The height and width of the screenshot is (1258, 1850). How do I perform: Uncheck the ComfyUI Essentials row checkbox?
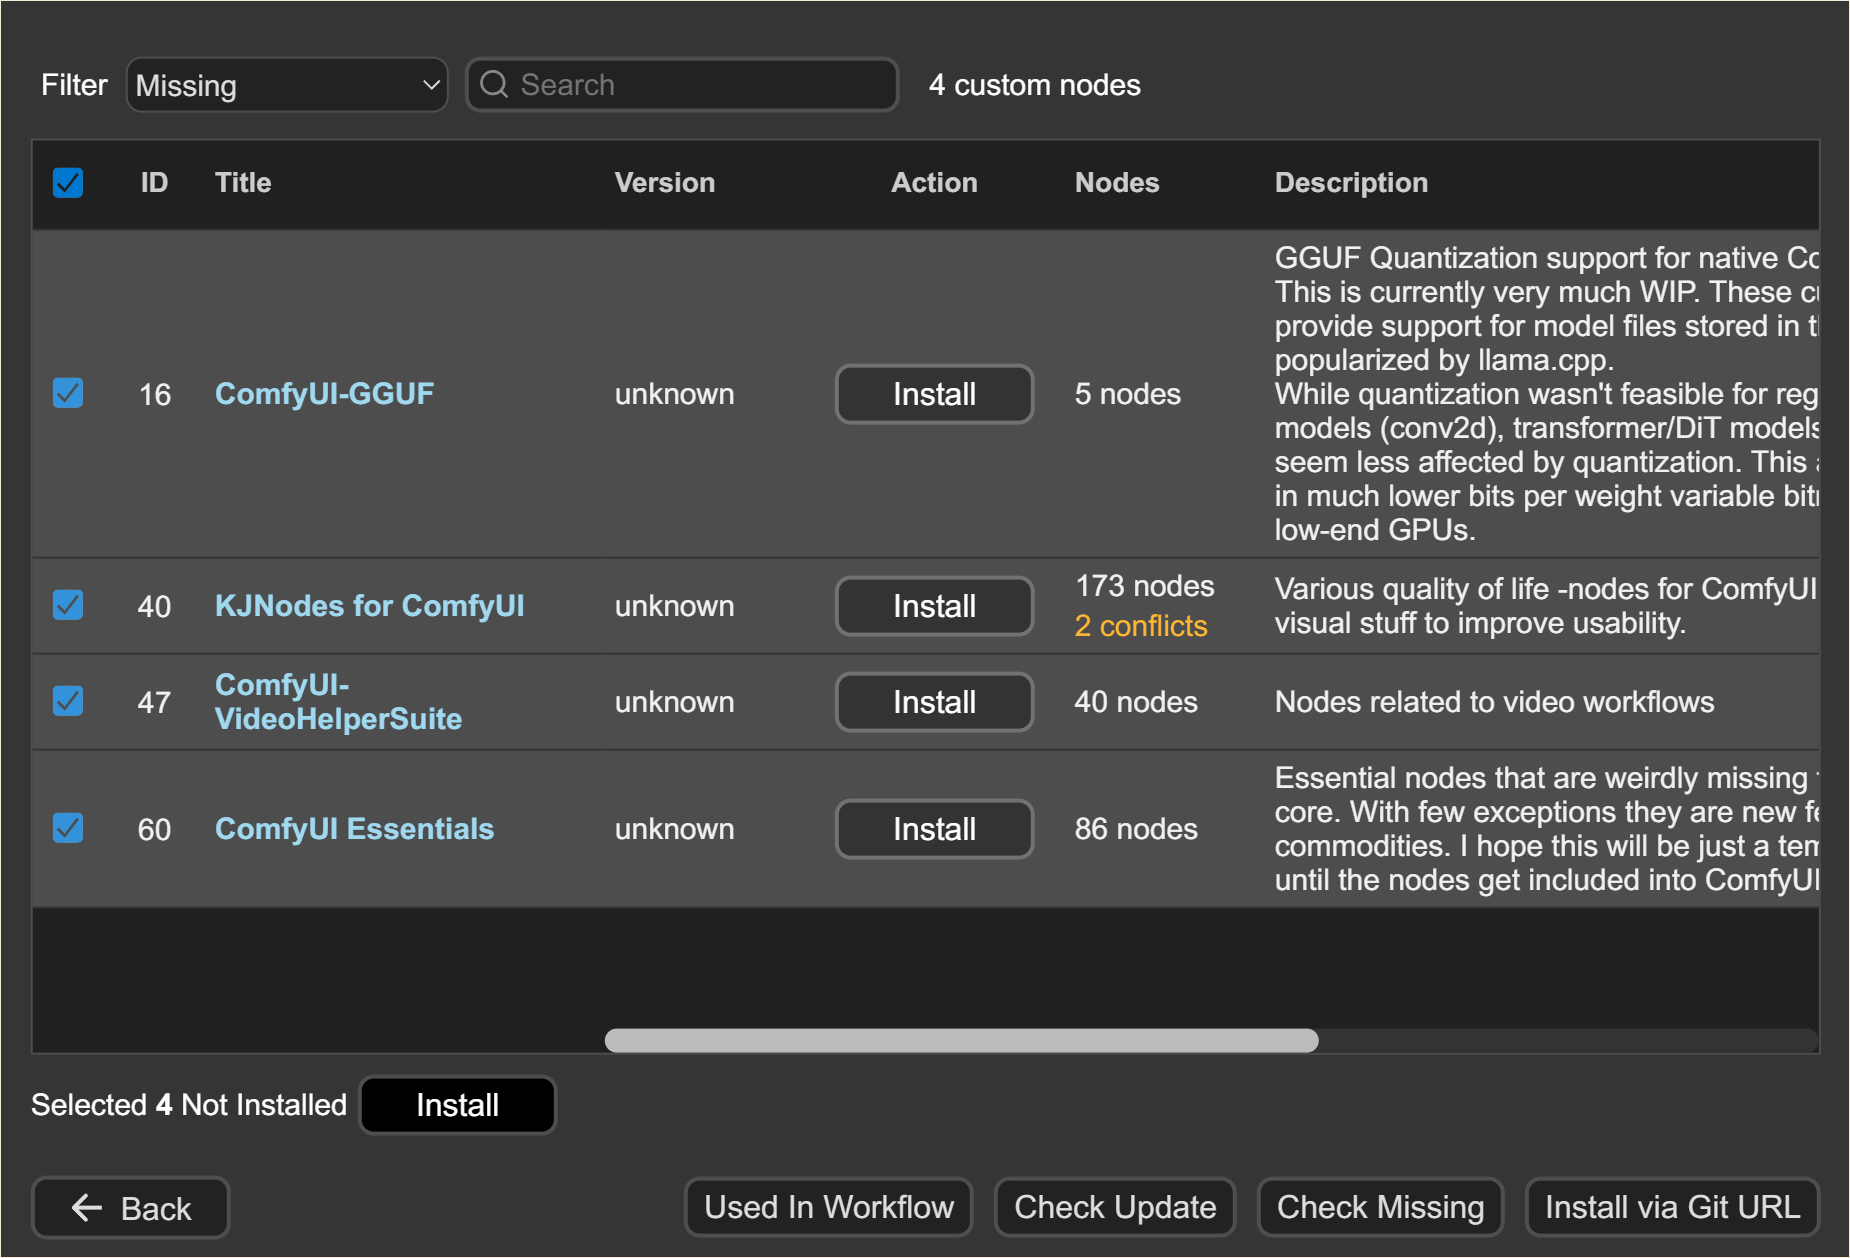click(68, 828)
